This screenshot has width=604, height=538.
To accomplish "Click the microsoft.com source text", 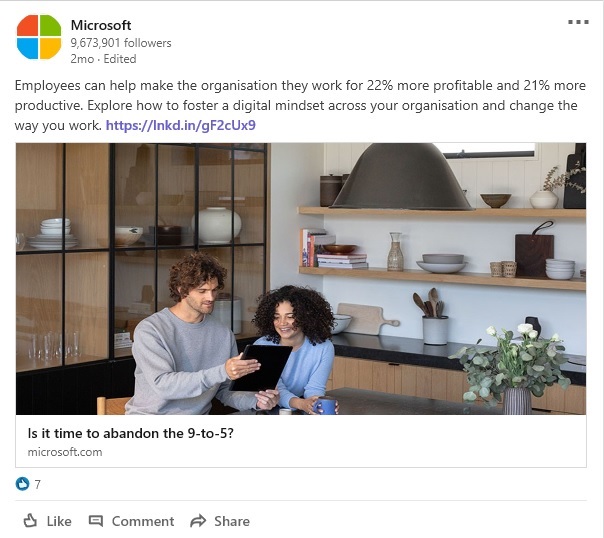I will click(x=65, y=452).
